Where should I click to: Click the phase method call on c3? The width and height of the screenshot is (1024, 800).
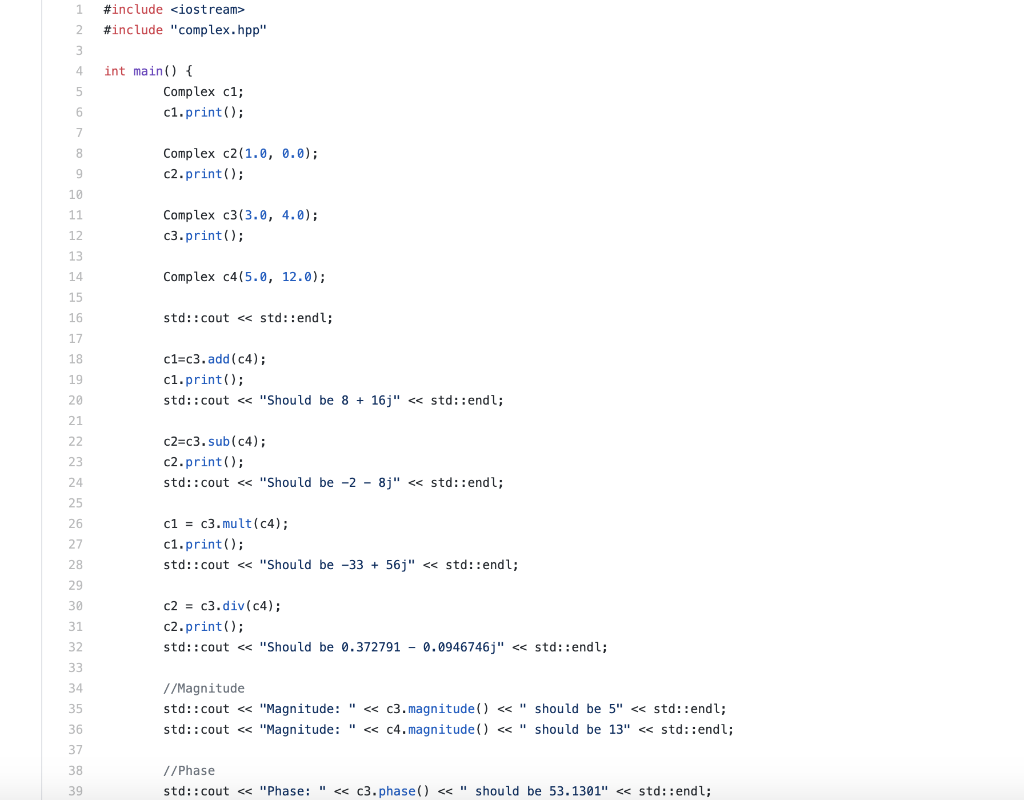(395, 790)
